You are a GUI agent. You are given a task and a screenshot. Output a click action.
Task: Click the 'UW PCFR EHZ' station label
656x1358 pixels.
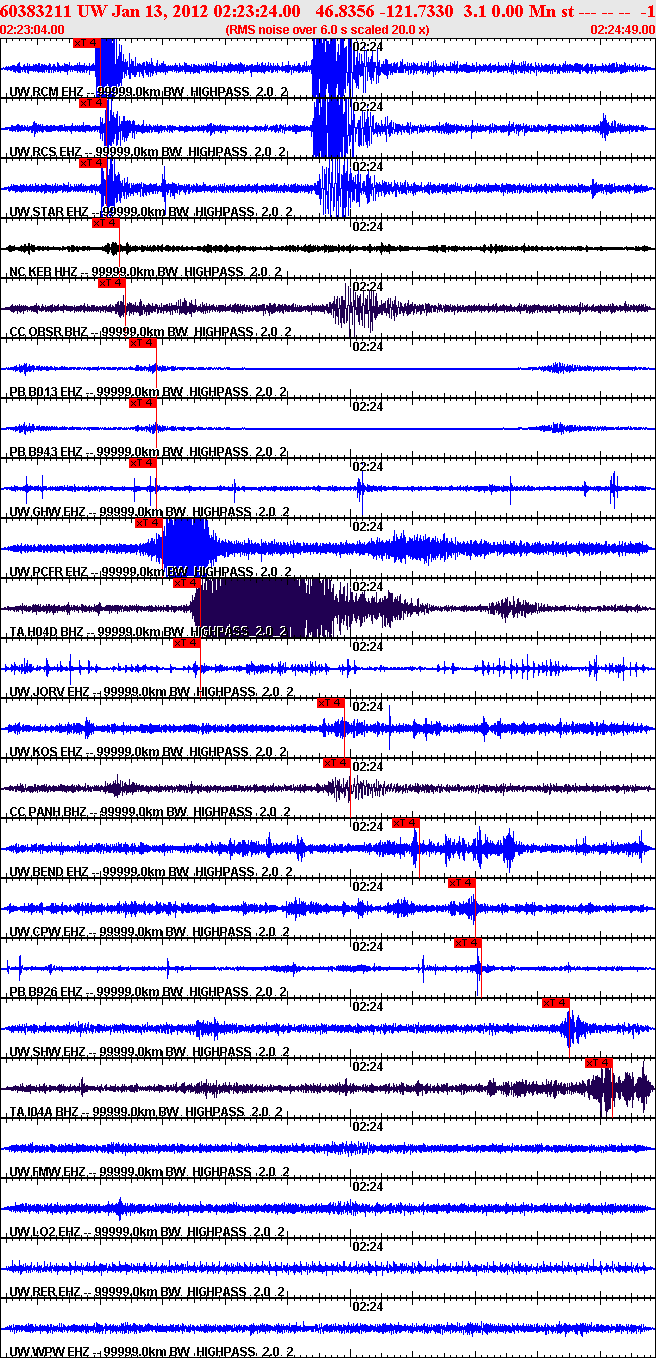click(x=50, y=572)
